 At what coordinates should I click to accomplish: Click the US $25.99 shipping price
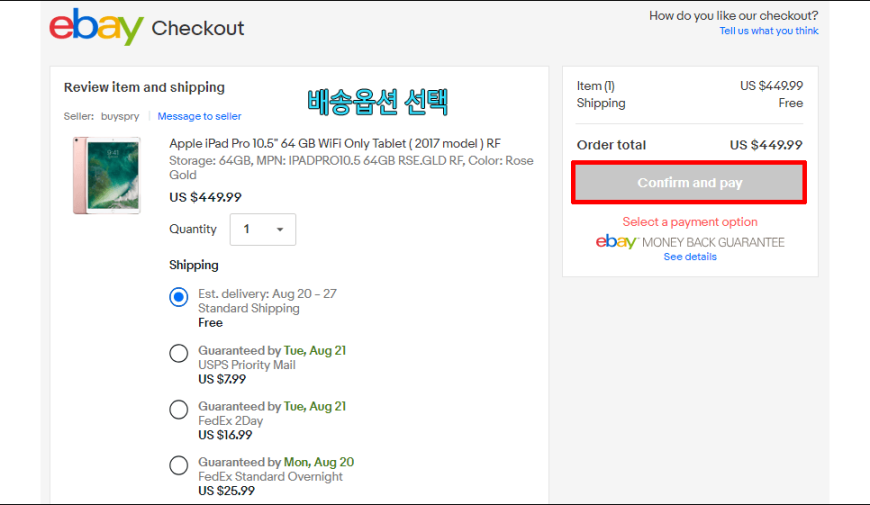tap(226, 491)
